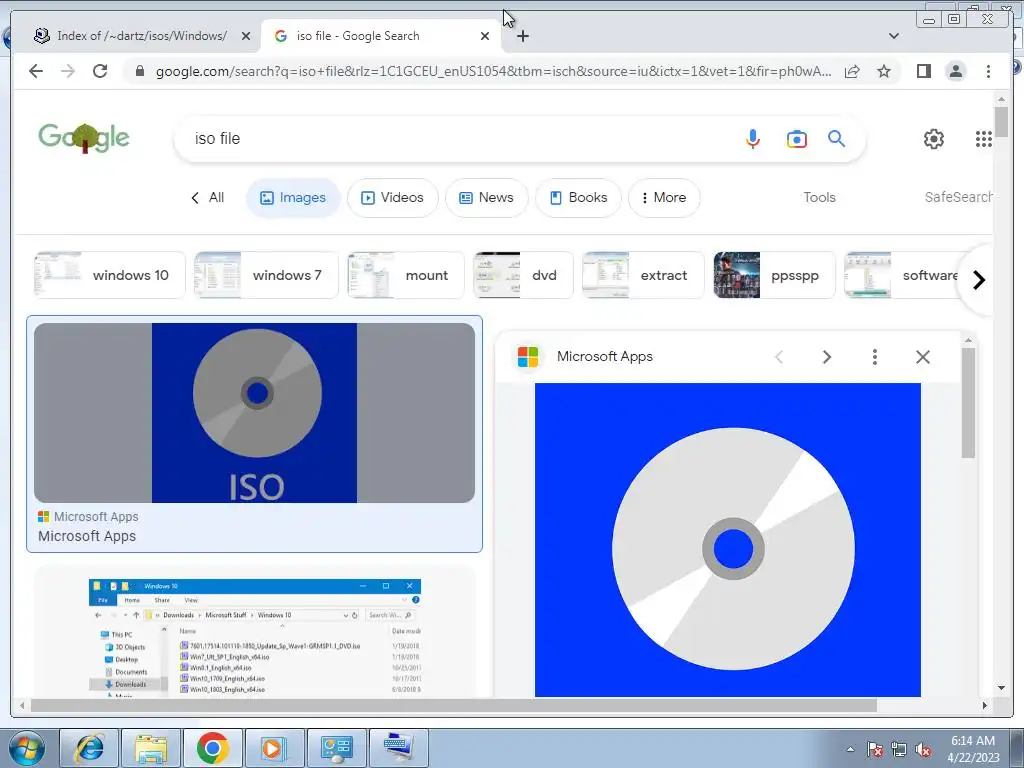Open the Chrome three-dot menu

[x=988, y=71]
